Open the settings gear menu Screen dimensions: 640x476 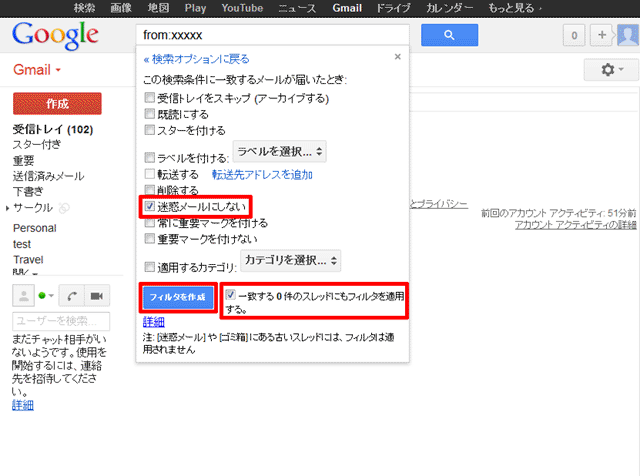click(x=608, y=71)
